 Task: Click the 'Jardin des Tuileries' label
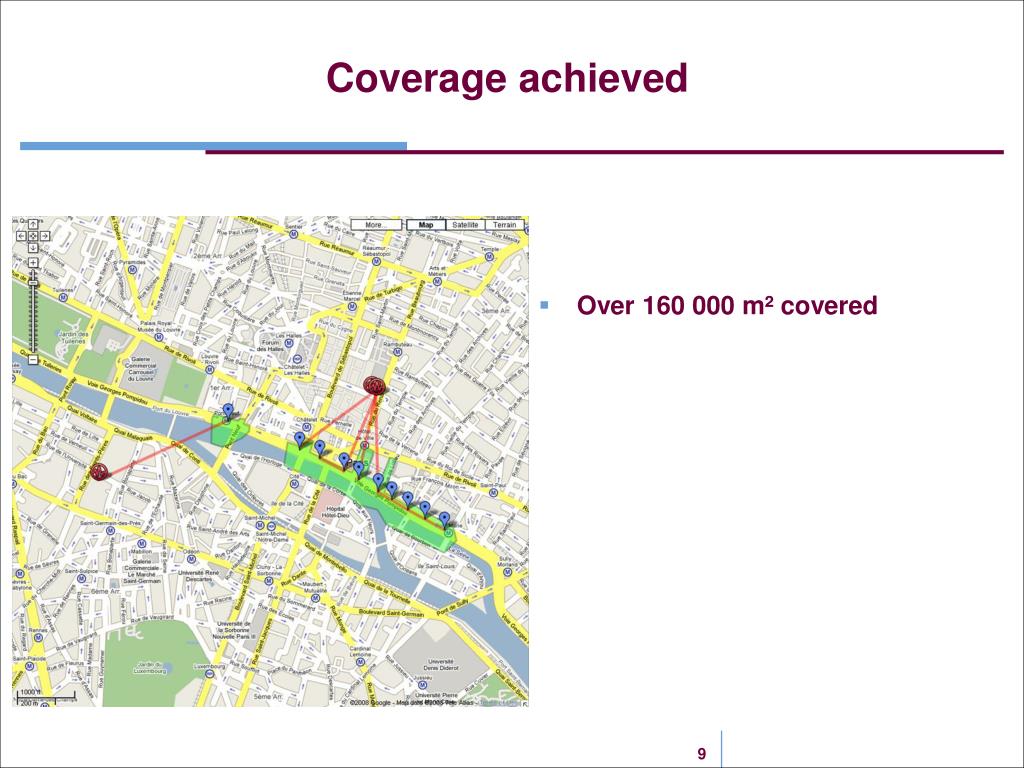(x=73, y=338)
